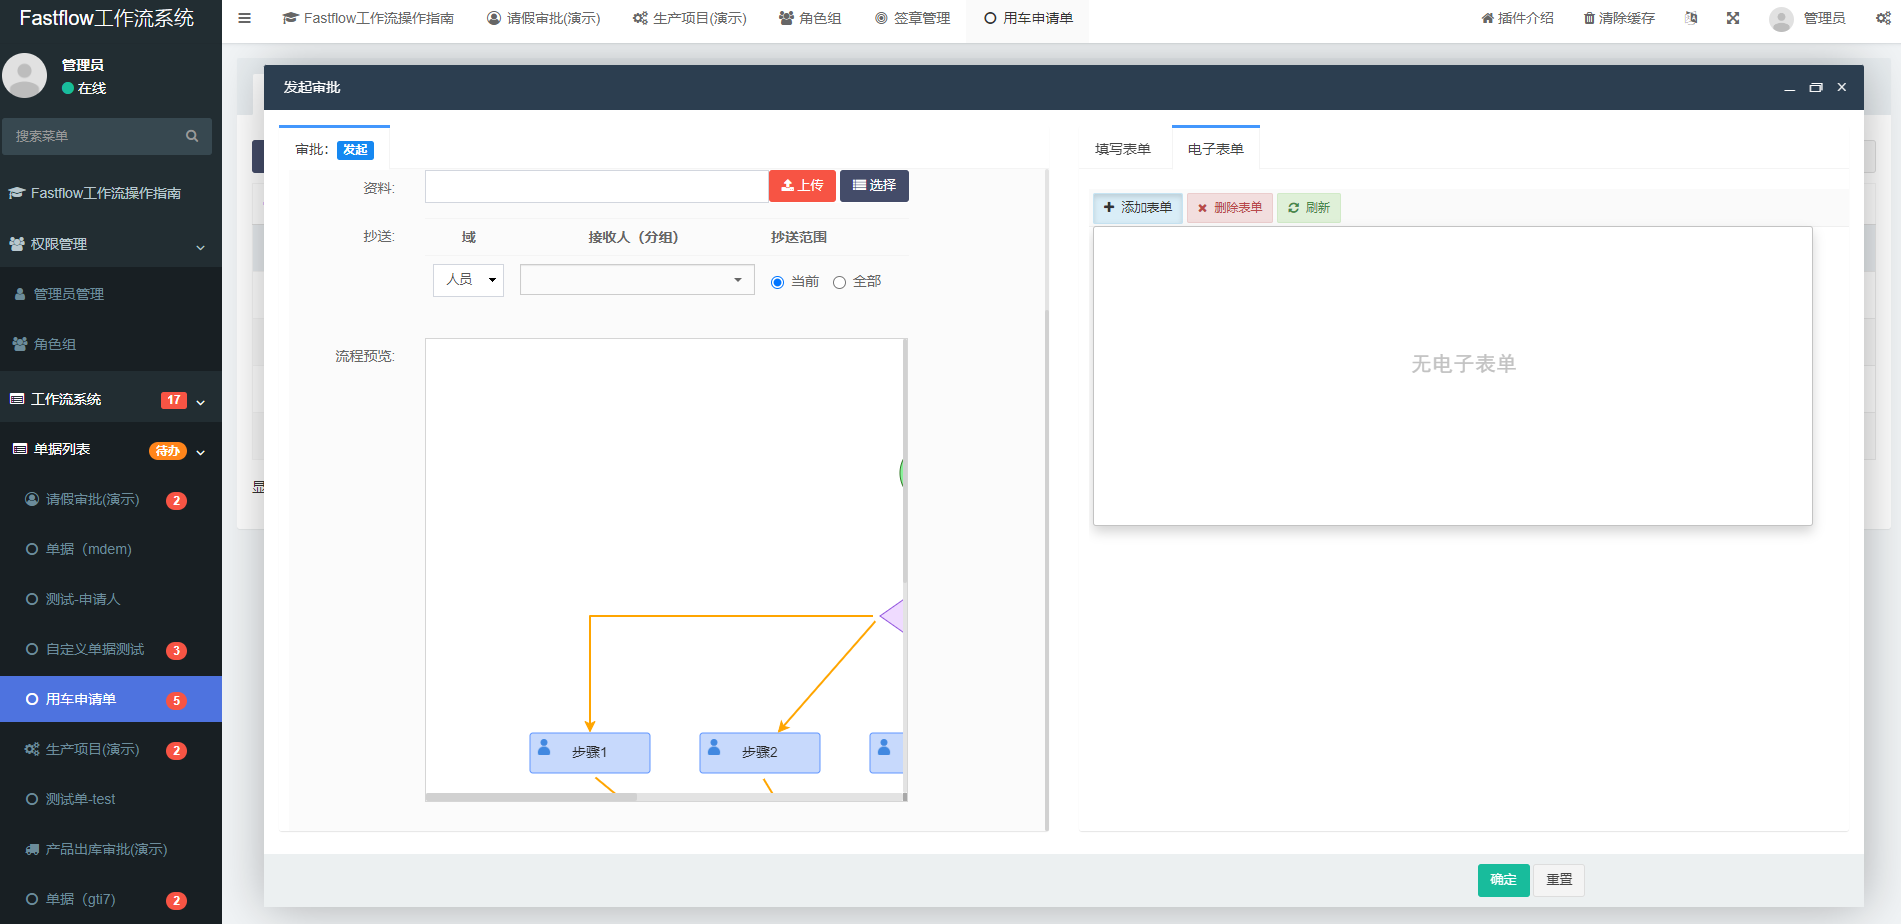The image size is (1901, 924).
Task: Click the purple decision diamond in flowchart
Action: [x=892, y=616]
